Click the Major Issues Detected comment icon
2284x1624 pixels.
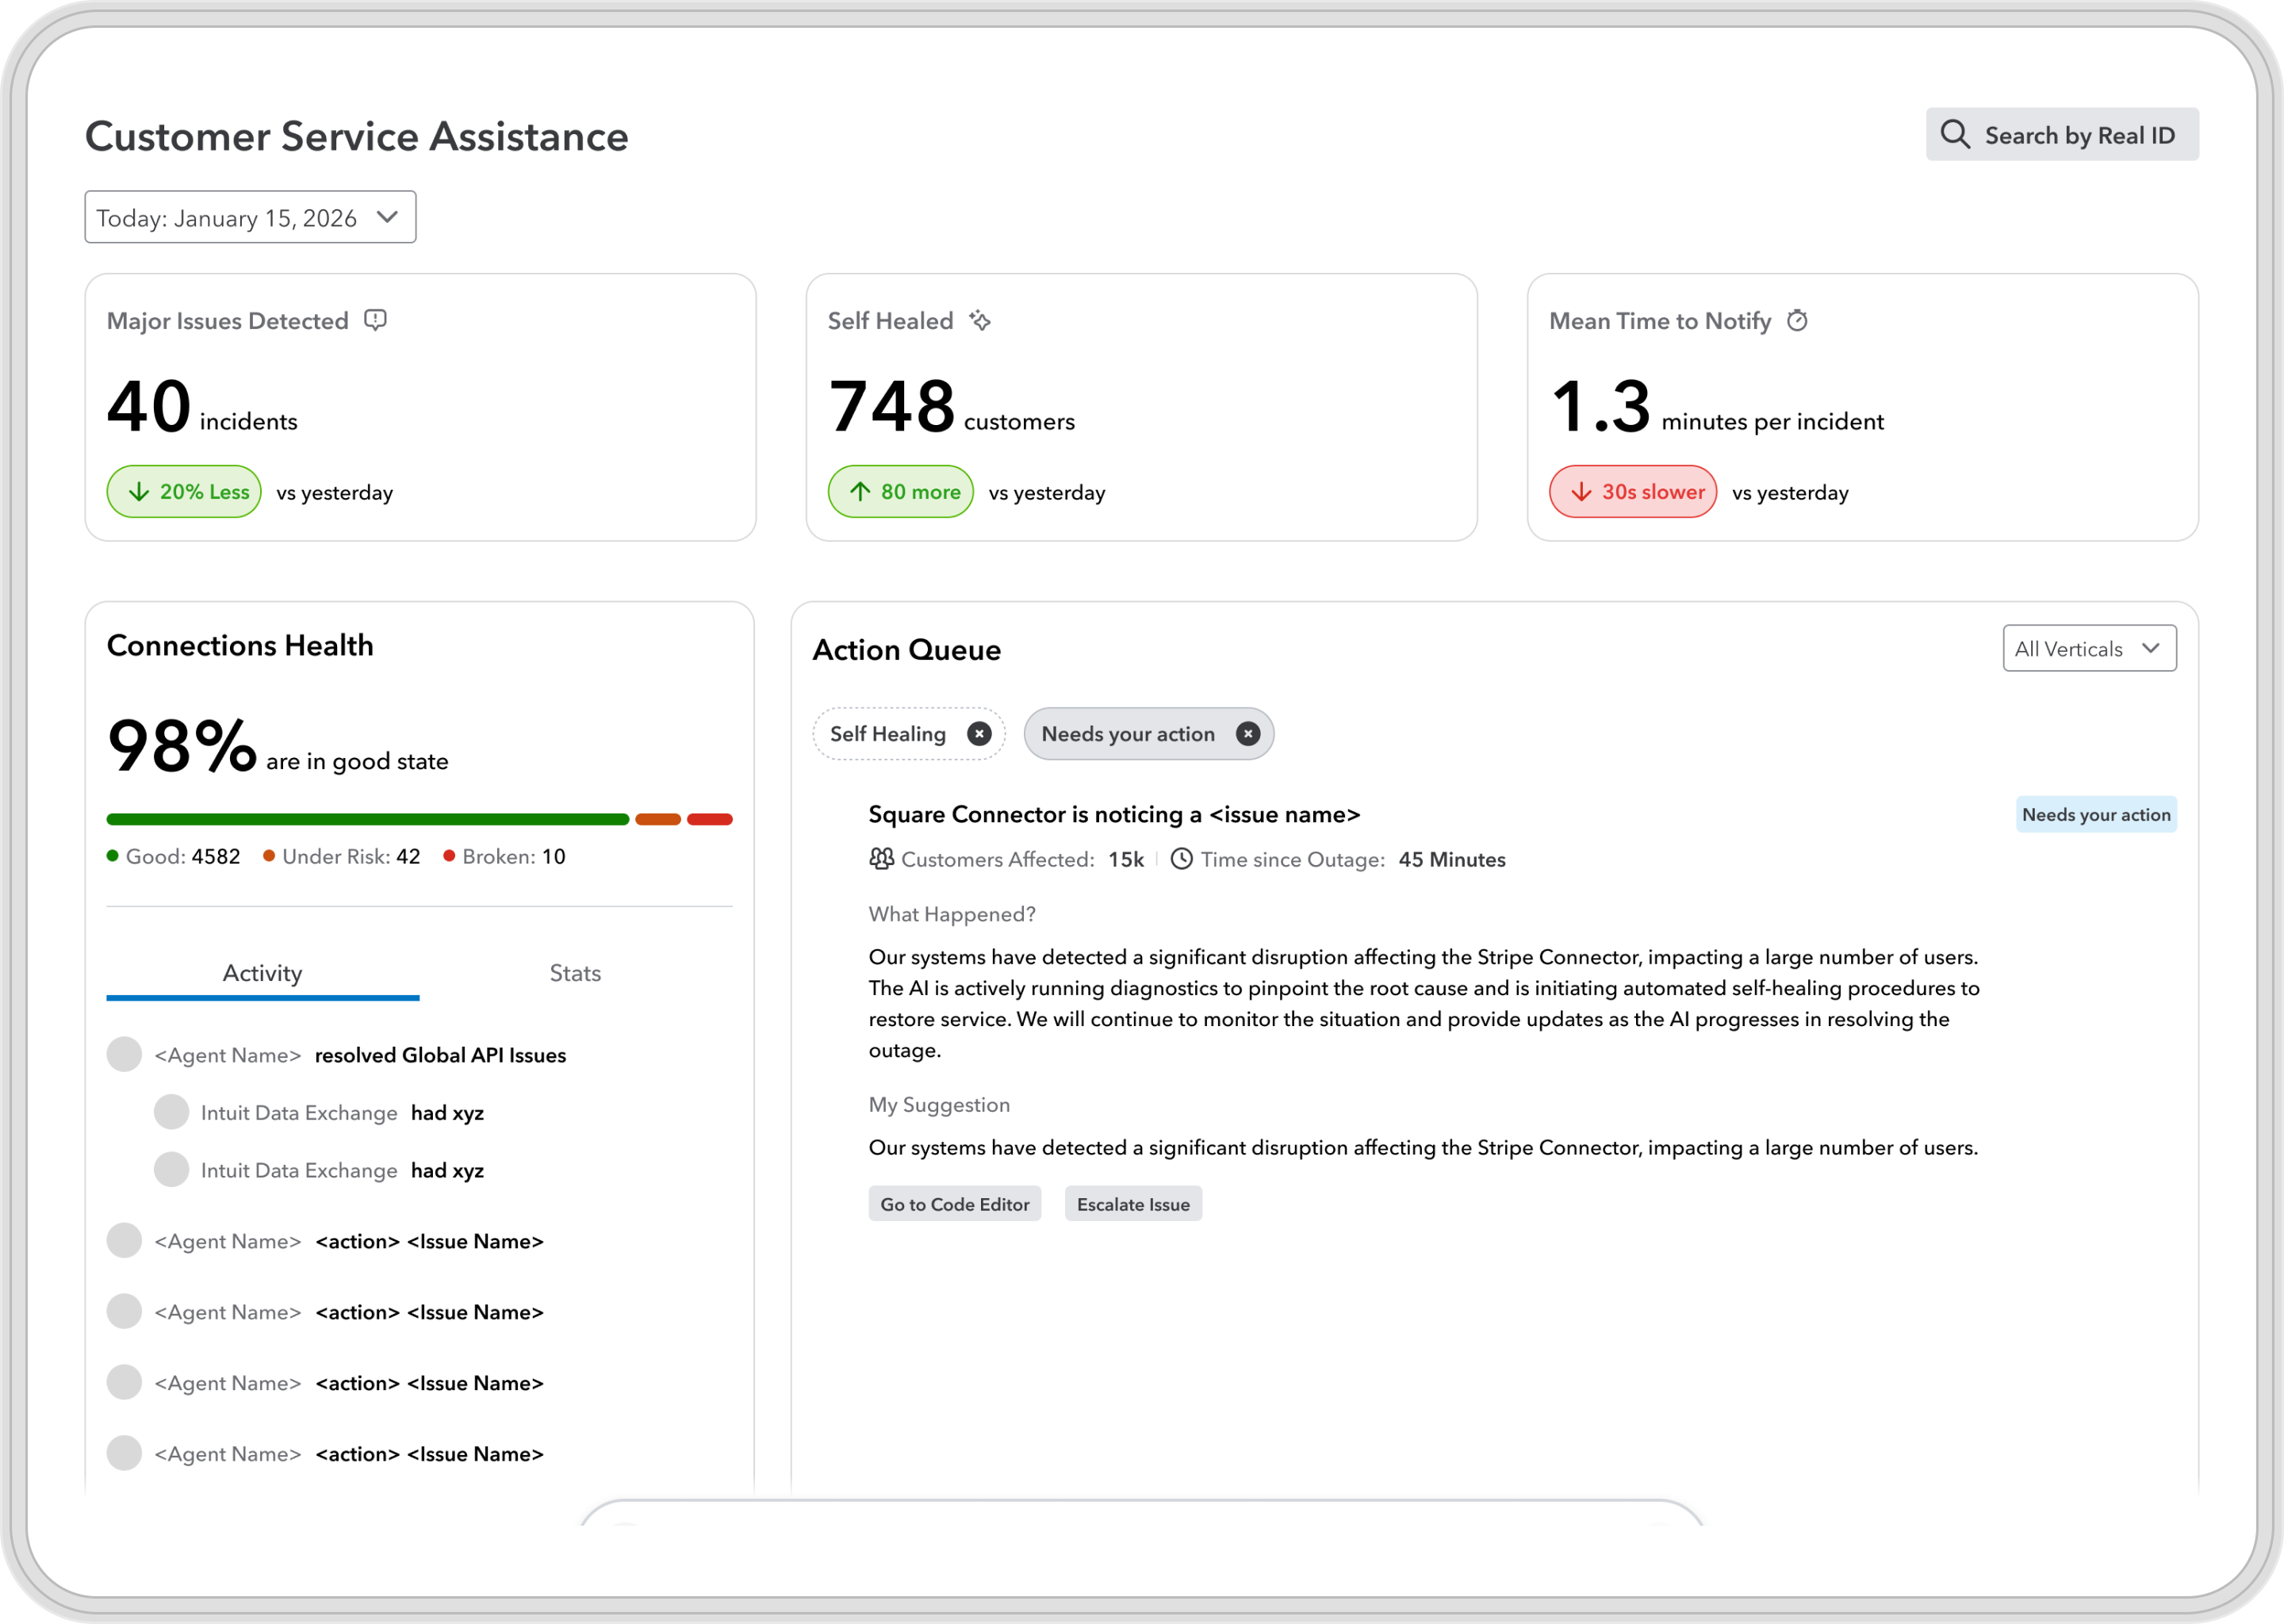(x=375, y=320)
